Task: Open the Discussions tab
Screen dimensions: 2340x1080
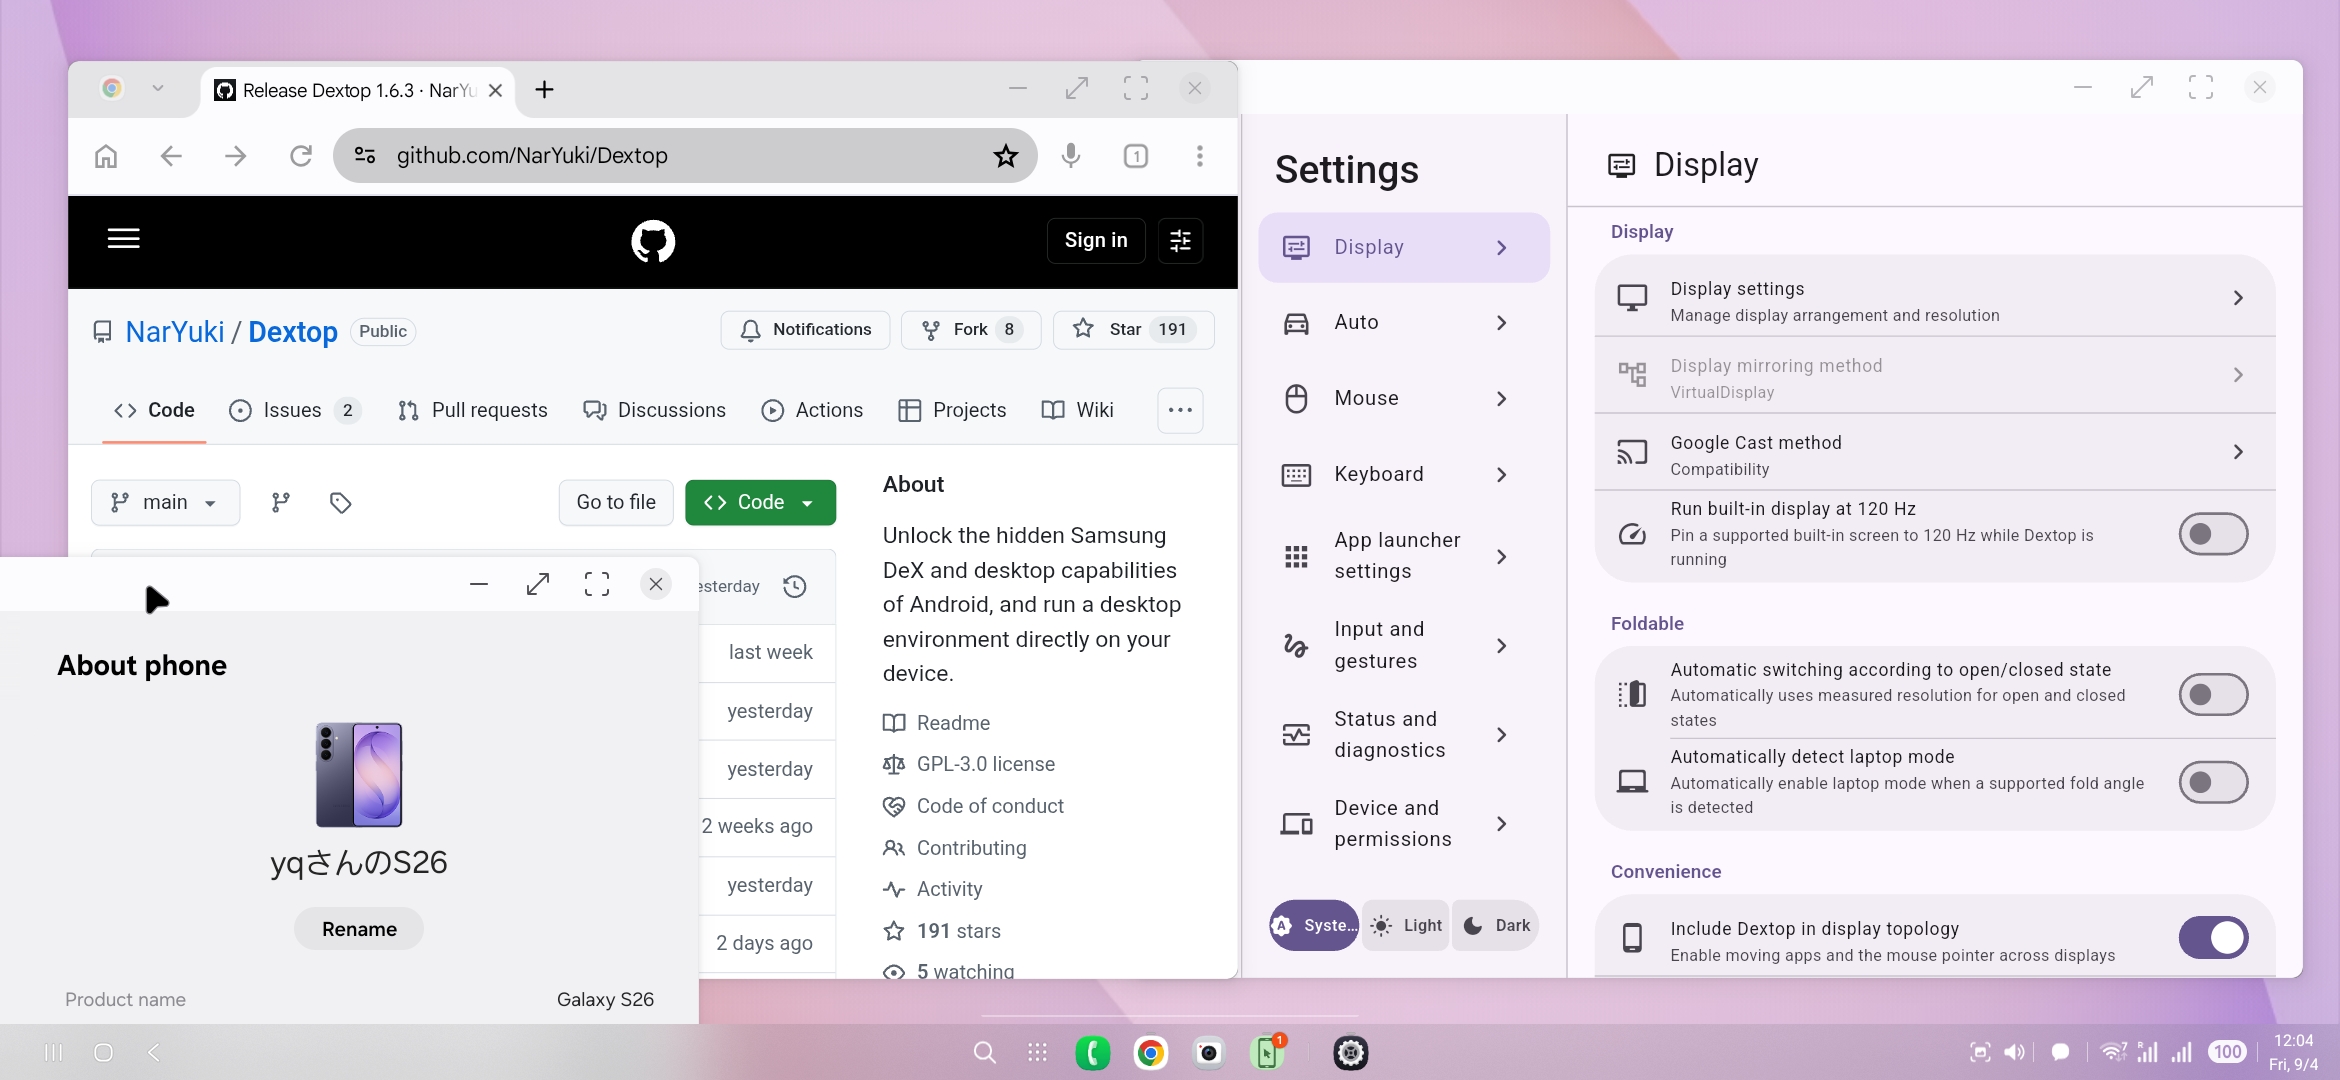Action: point(655,411)
